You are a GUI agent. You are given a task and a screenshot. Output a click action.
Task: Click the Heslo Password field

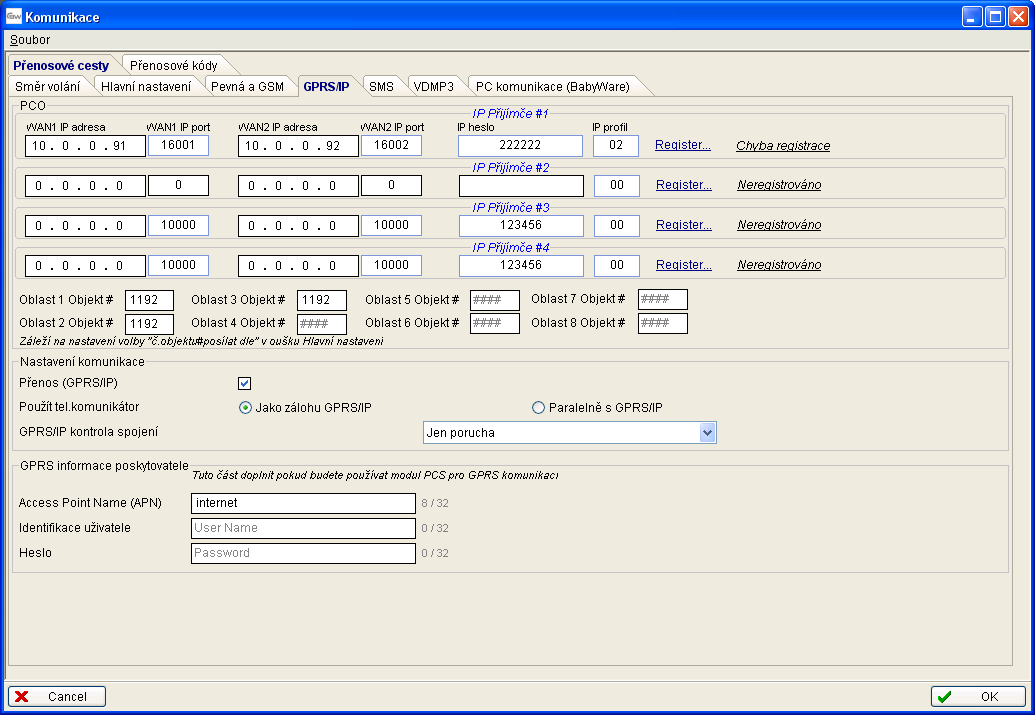(x=303, y=553)
